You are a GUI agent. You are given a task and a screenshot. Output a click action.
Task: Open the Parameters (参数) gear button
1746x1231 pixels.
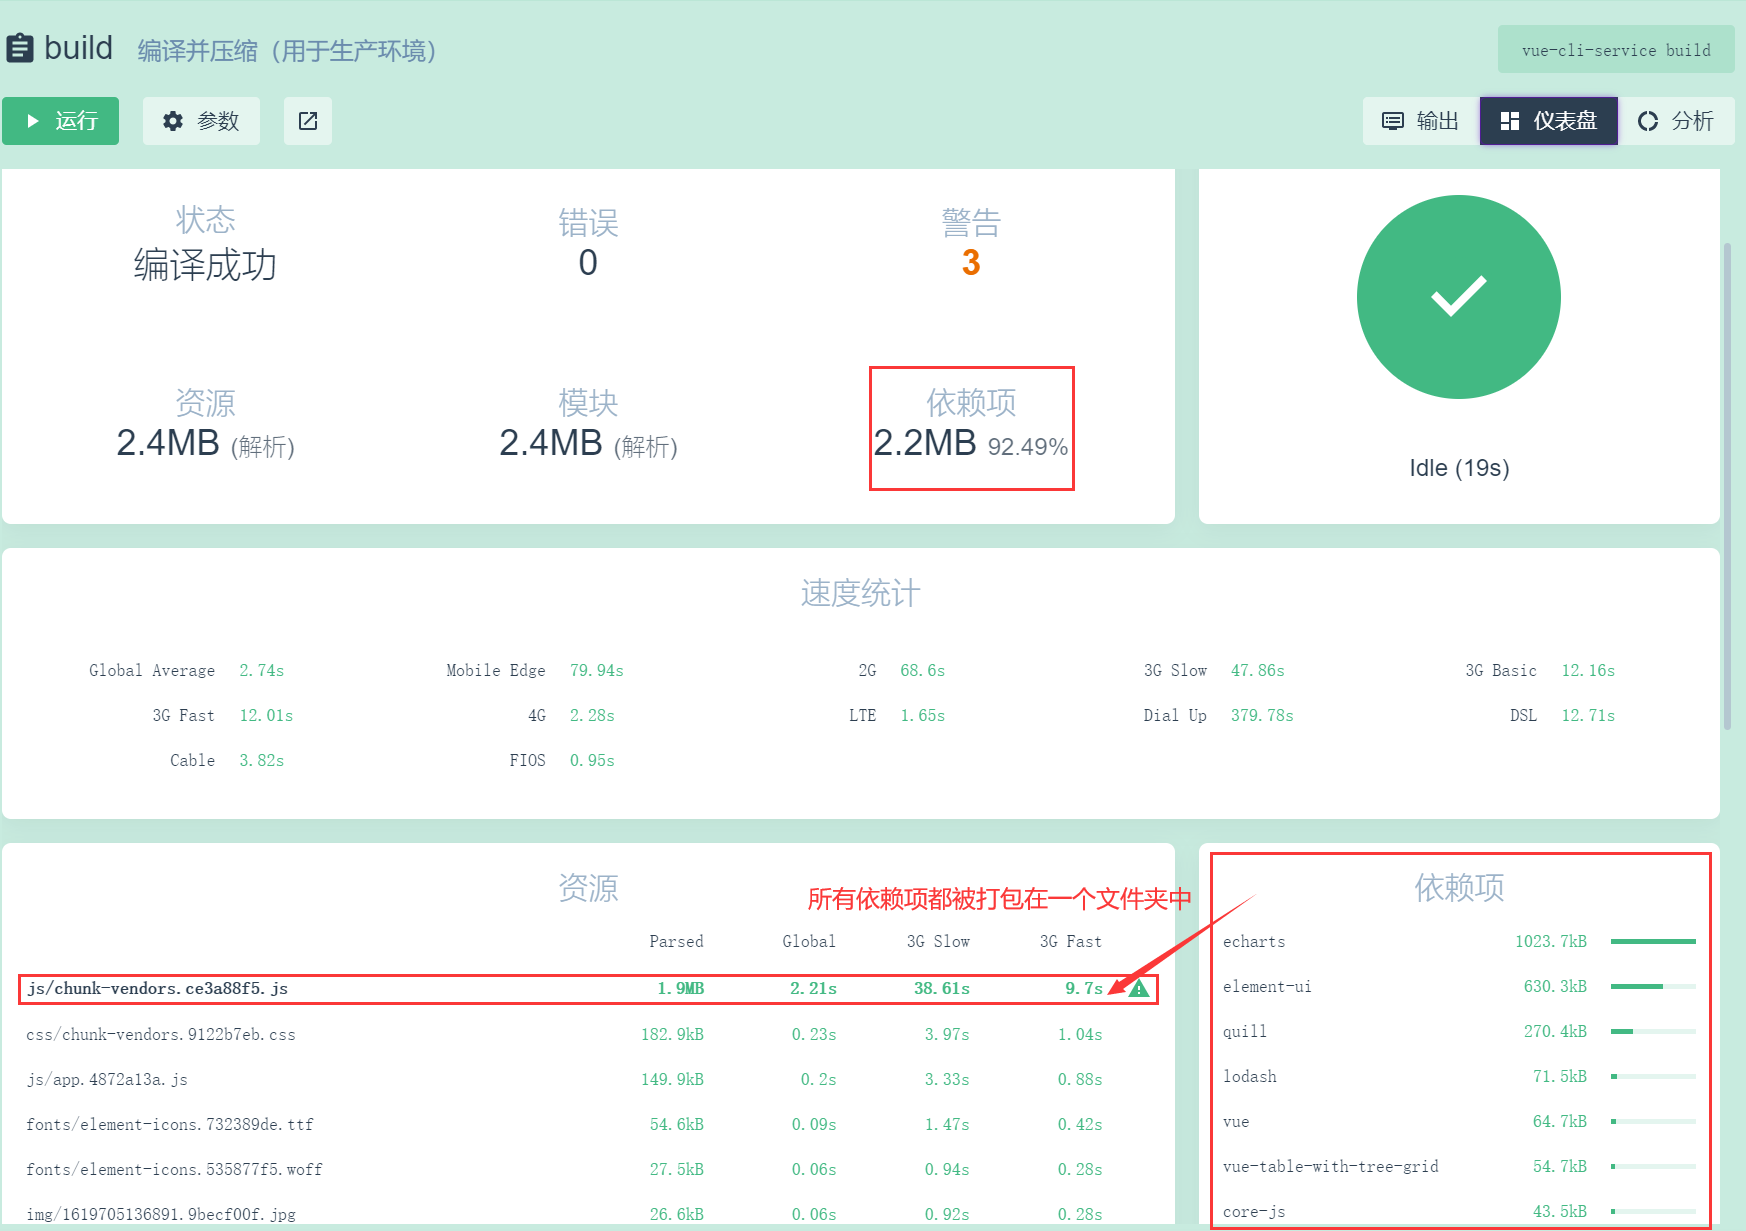click(201, 121)
